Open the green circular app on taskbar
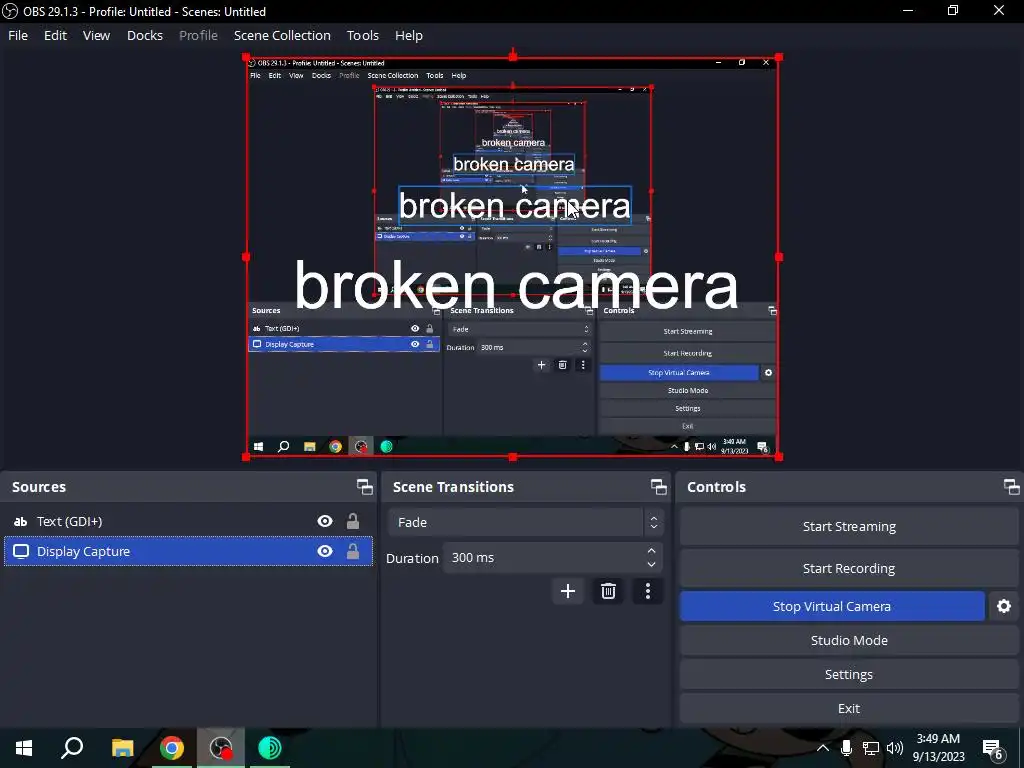Image resolution: width=1024 pixels, height=768 pixels. (270, 748)
